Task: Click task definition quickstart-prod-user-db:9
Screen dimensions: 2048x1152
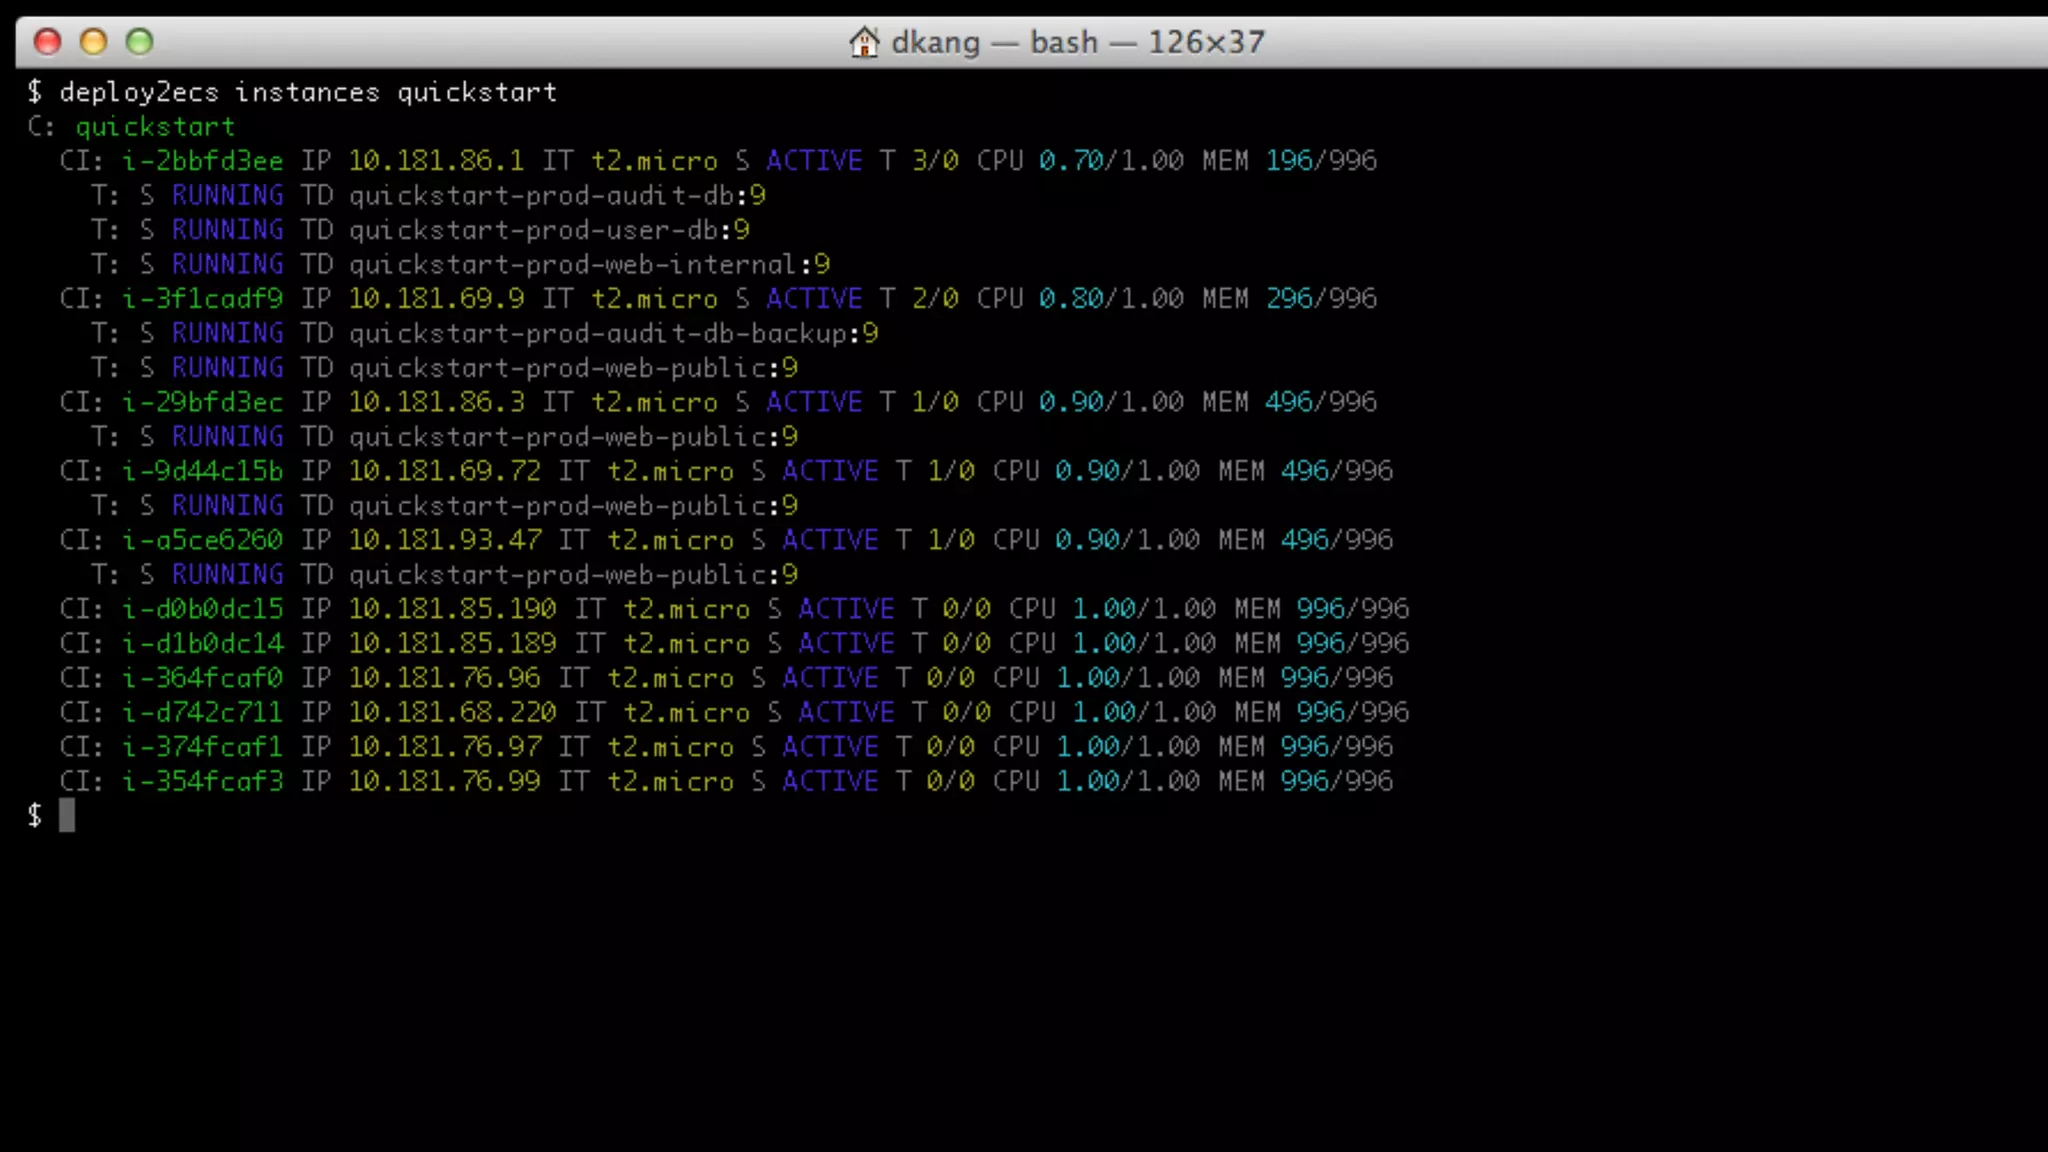Action: 548,230
